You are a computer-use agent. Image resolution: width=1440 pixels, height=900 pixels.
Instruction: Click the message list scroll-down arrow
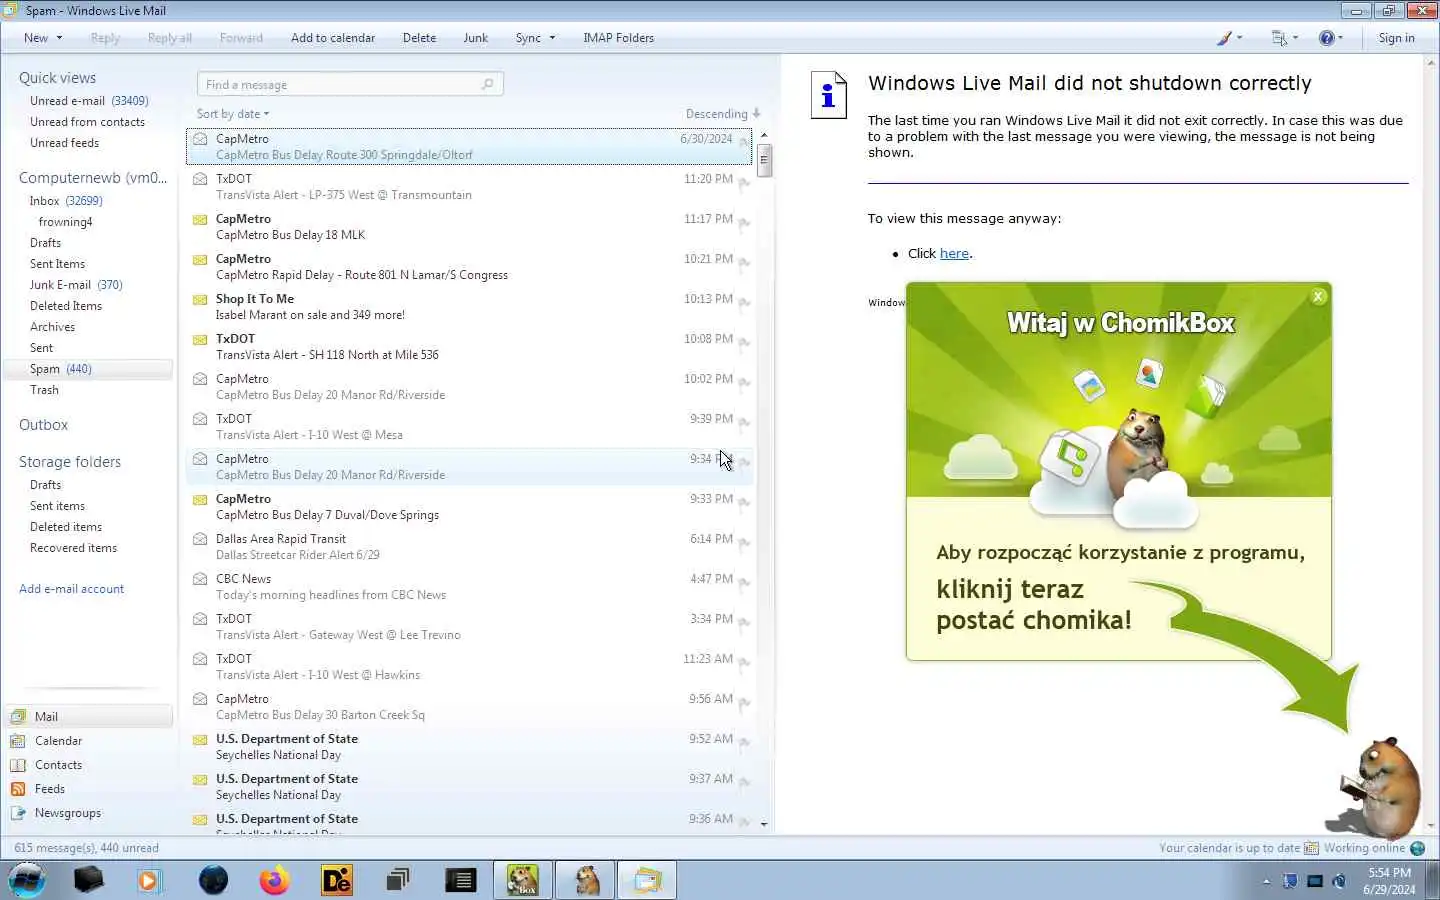[764, 824]
